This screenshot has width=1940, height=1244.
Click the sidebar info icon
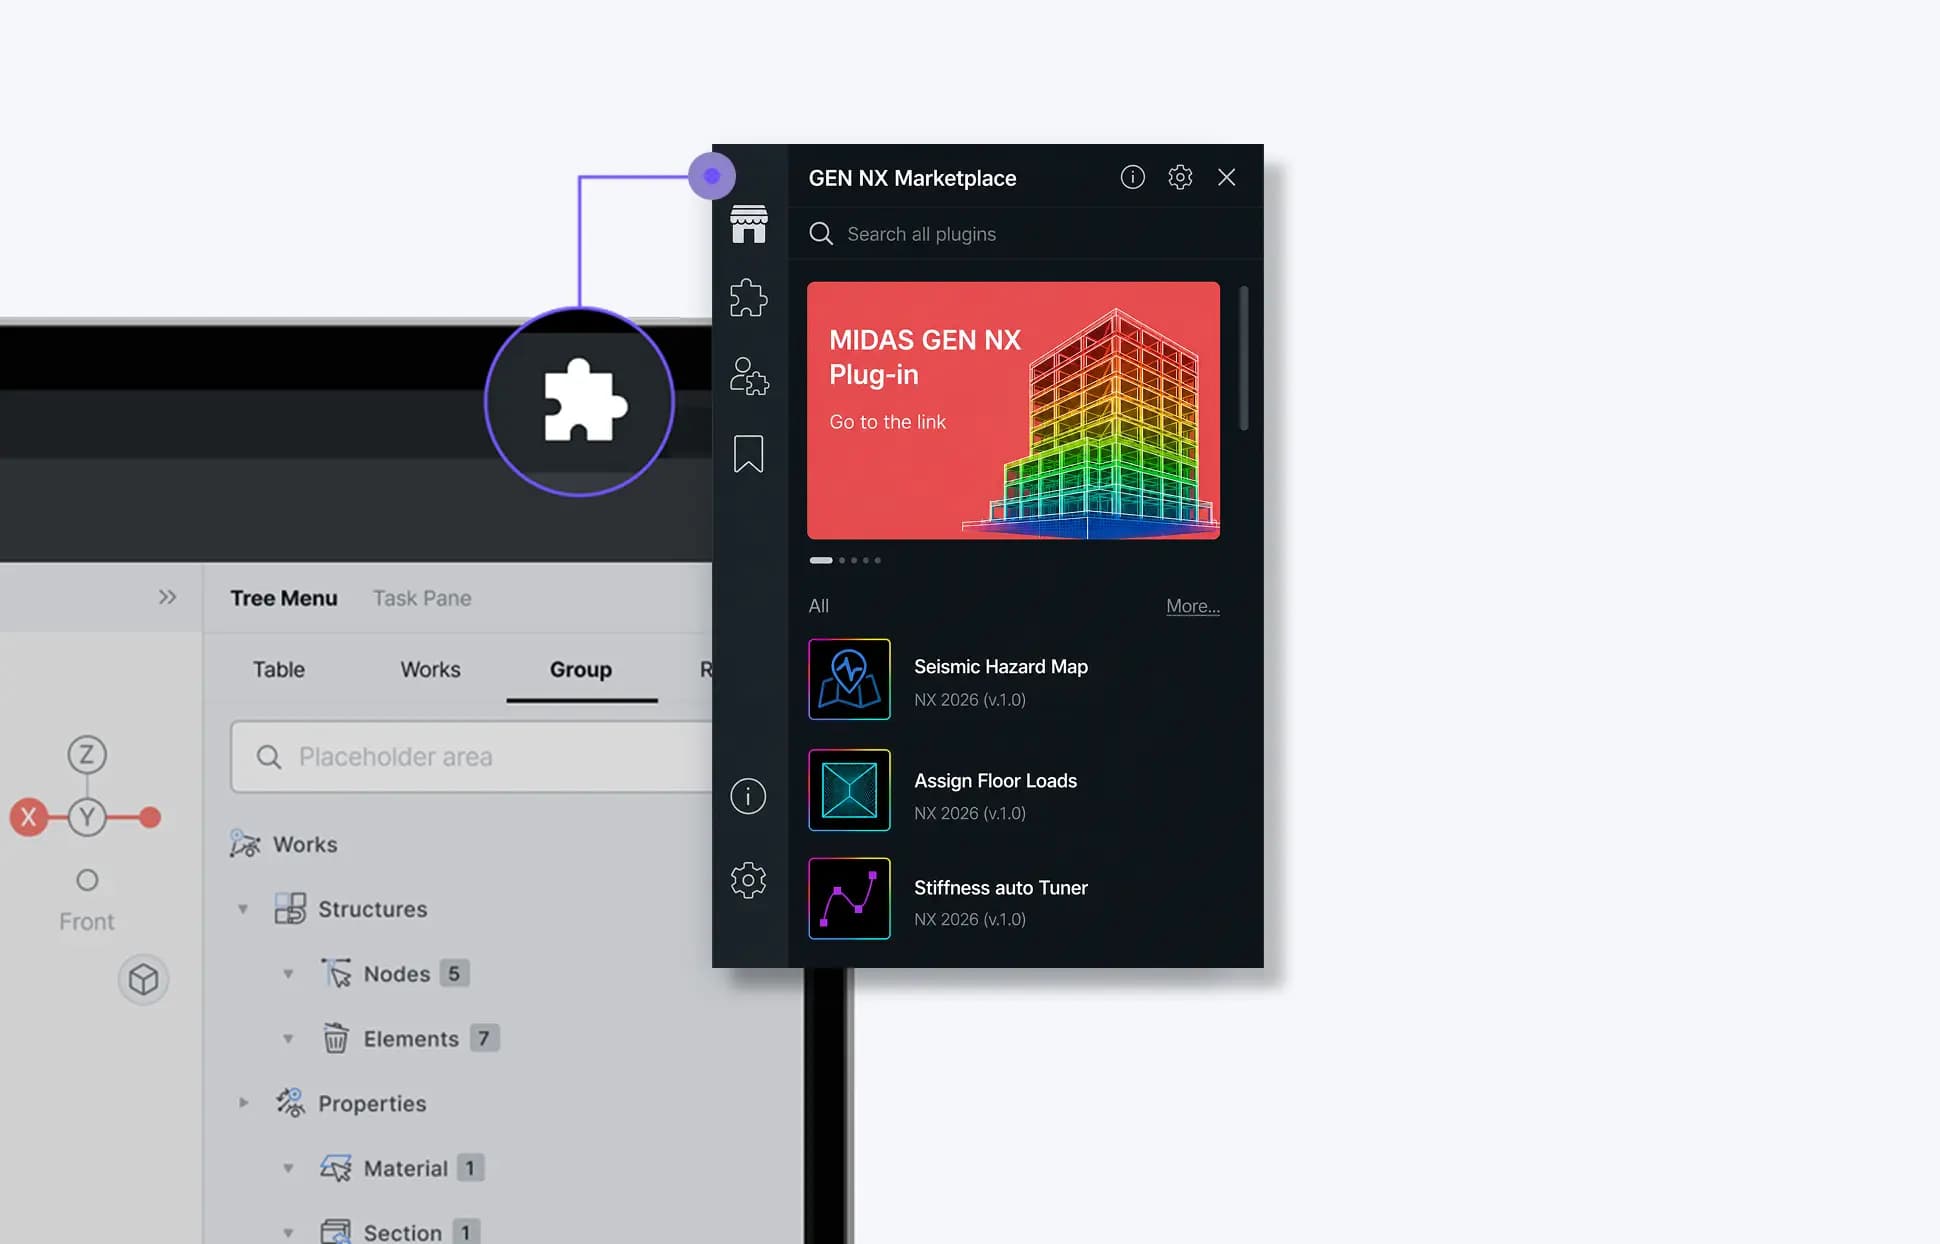click(748, 796)
